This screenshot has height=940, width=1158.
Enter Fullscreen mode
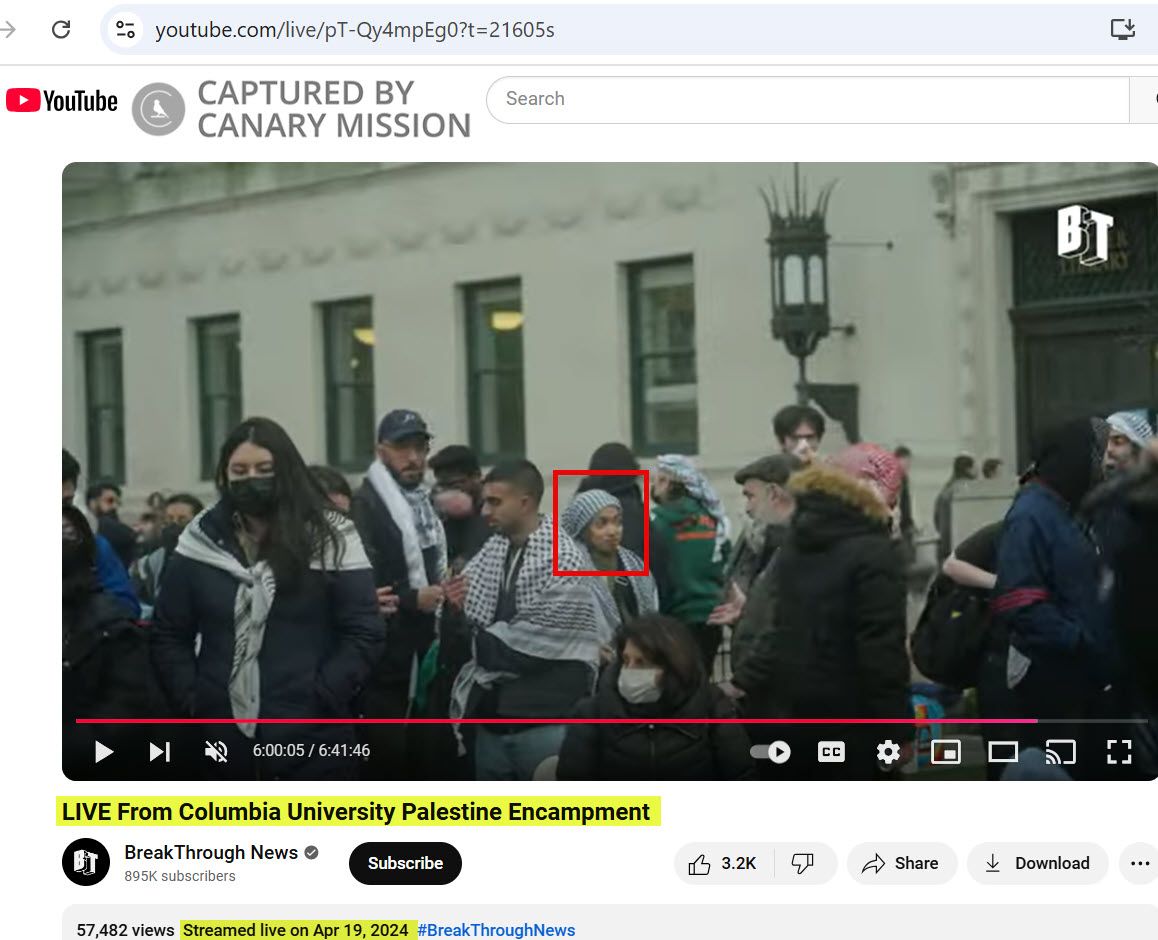1119,751
